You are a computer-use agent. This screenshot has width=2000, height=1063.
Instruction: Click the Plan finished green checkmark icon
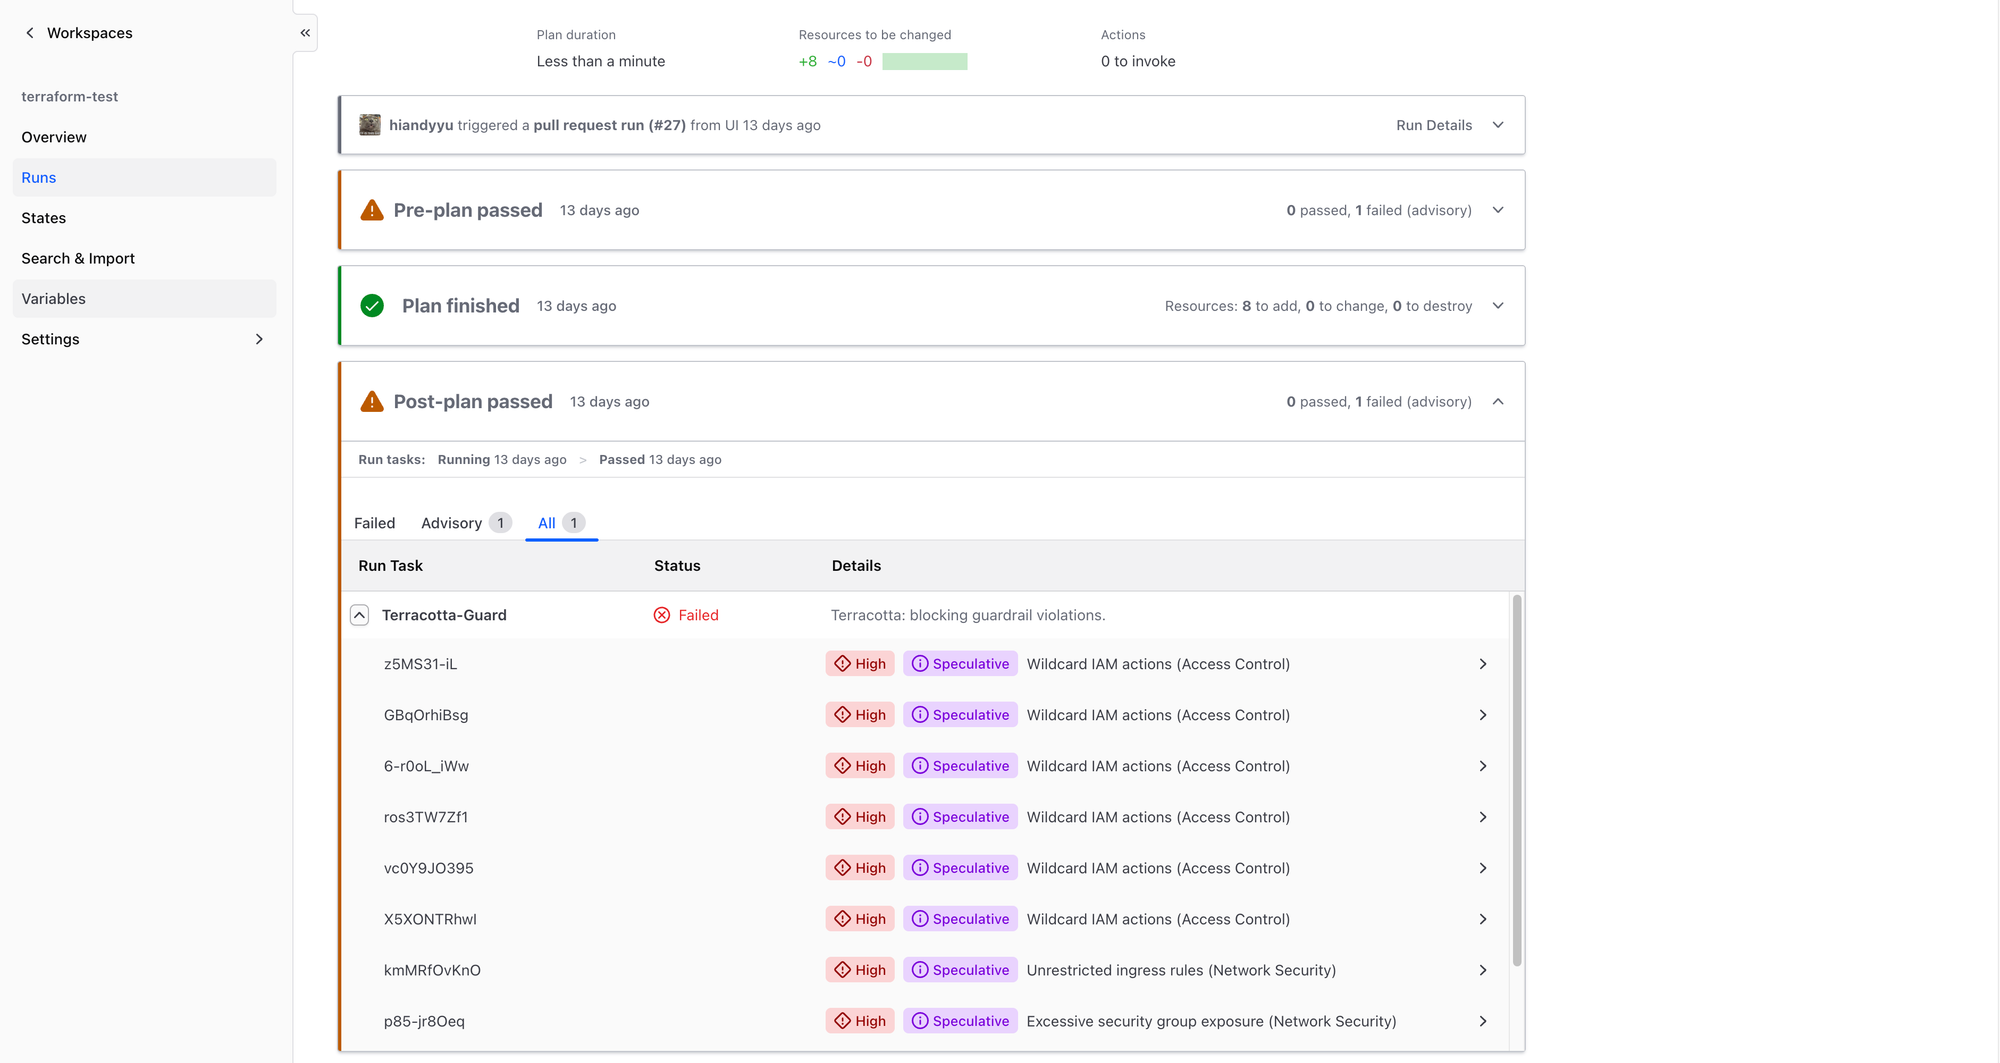(x=372, y=306)
